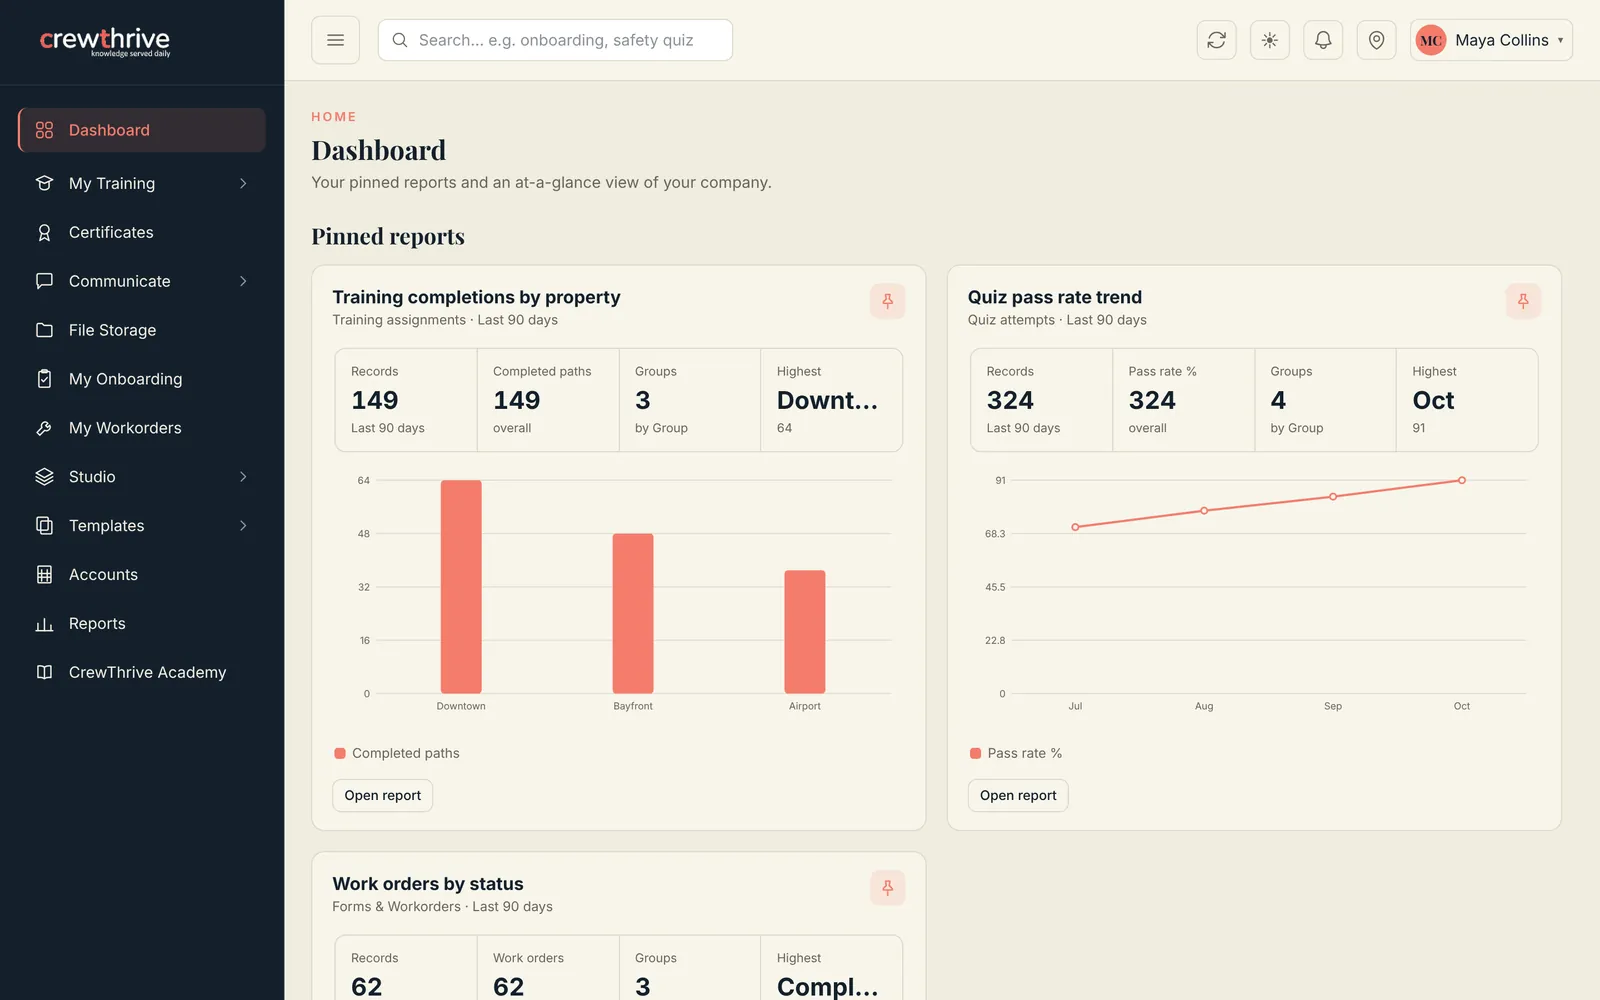The height and width of the screenshot is (1000, 1600).
Task: Click the HOME breadcrumb link
Action: point(333,117)
